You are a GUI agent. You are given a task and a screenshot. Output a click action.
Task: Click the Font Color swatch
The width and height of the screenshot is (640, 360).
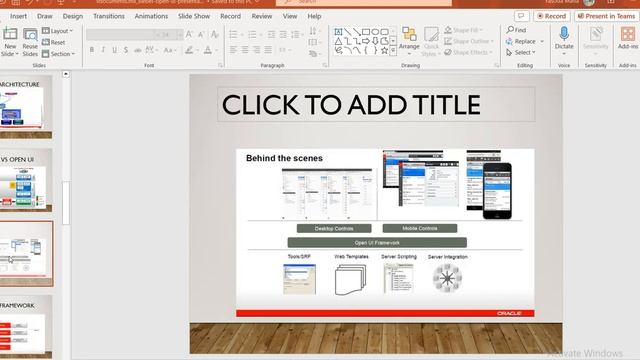(208, 50)
